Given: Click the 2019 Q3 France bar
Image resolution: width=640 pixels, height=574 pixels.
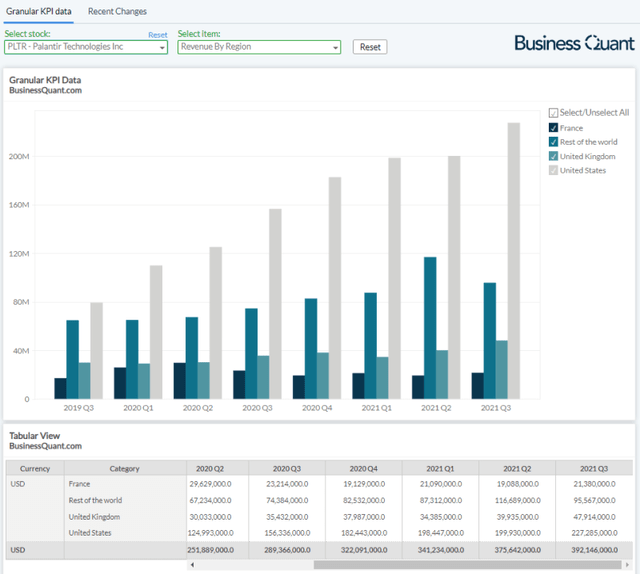Looking at the screenshot, I should point(60,389).
